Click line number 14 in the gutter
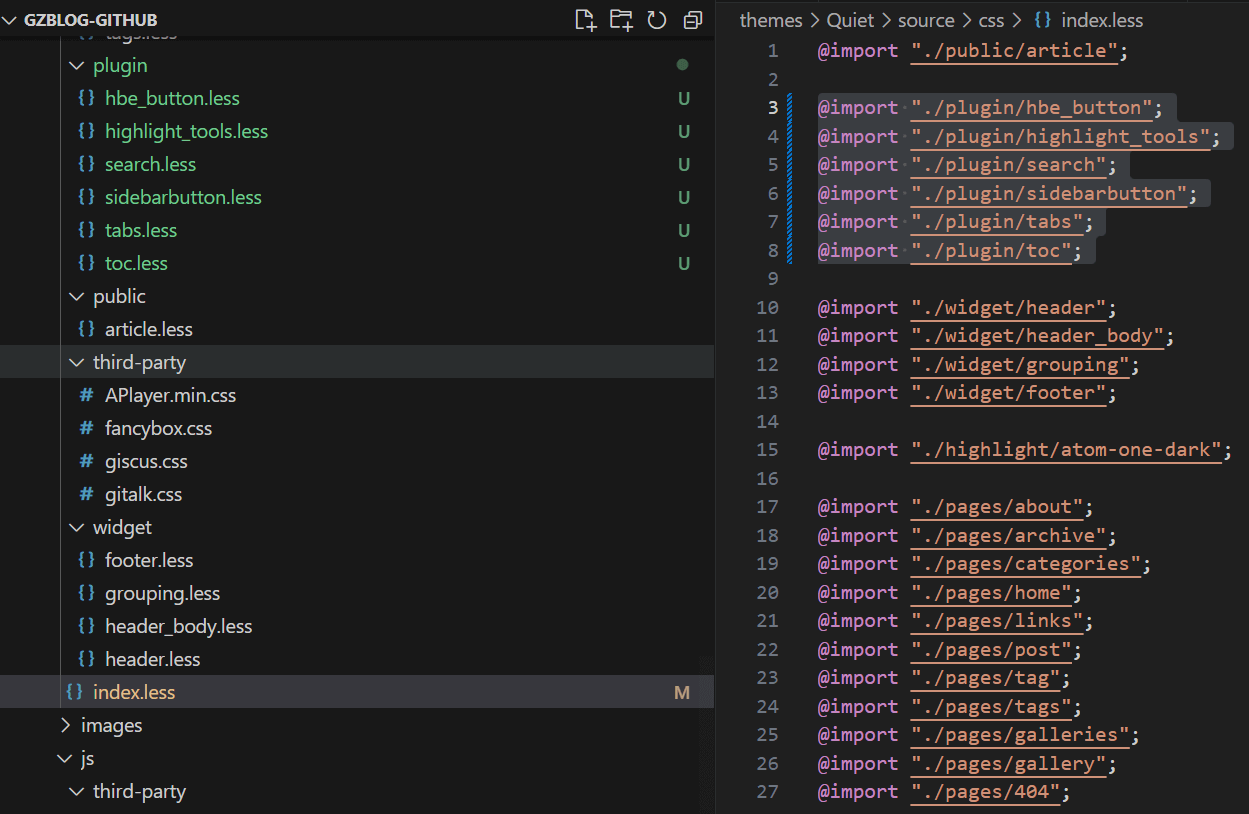Screen dimensions: 1249x814 767,421
